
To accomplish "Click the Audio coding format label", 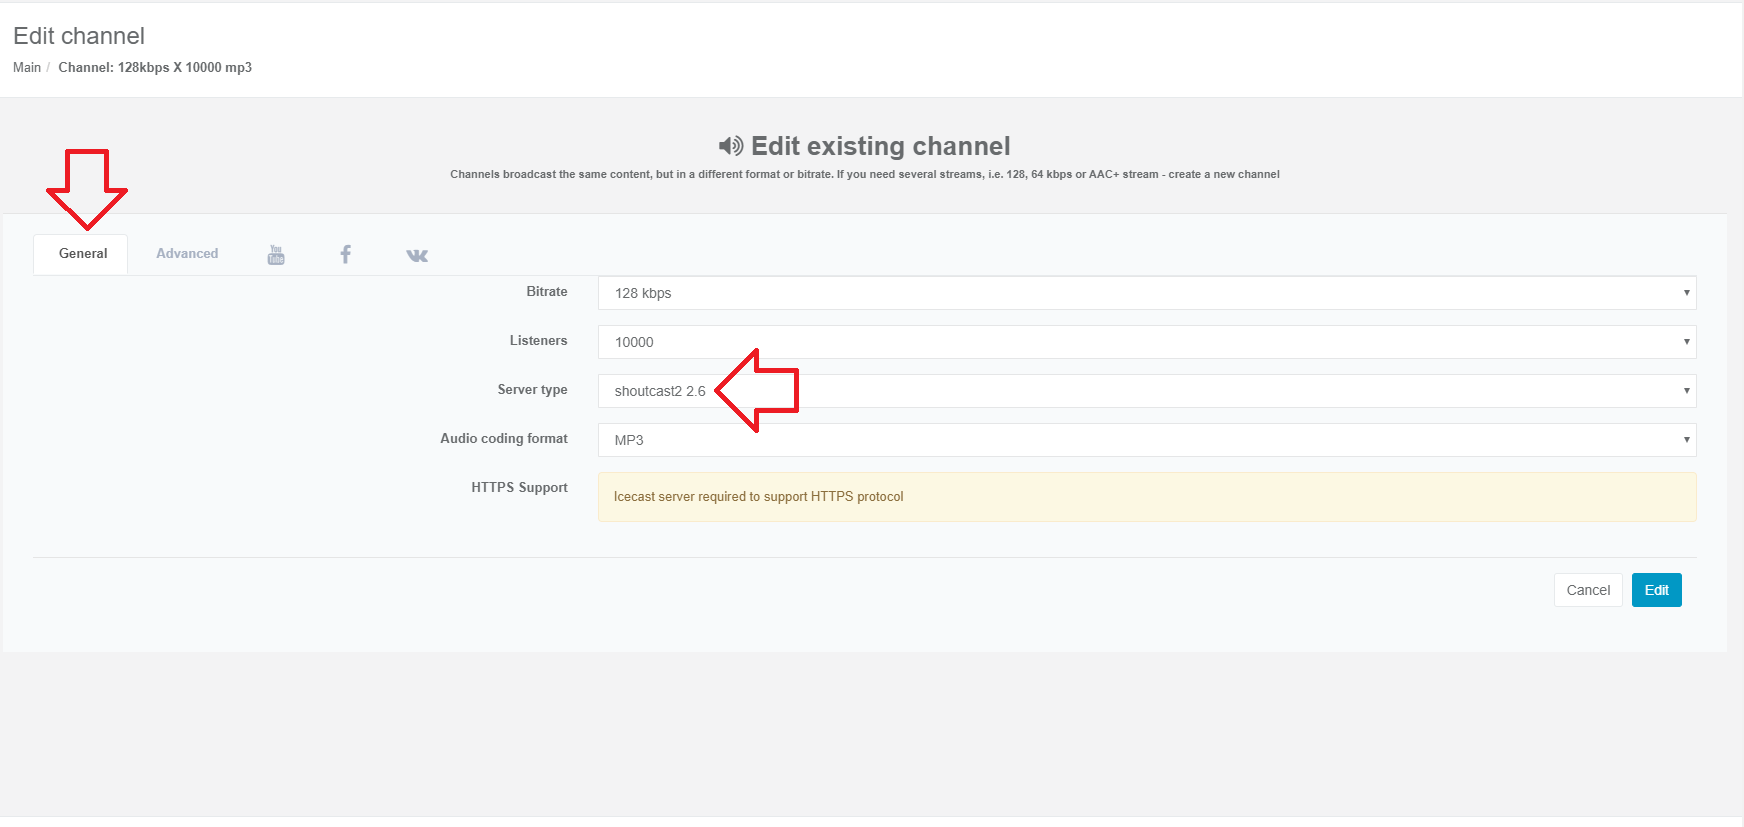I will [504, 439].
